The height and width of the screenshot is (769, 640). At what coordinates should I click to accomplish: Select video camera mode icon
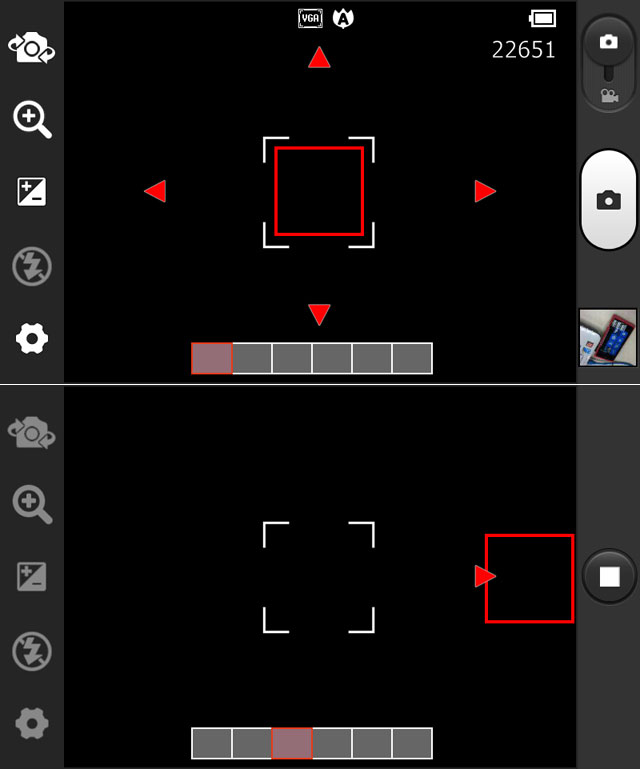[609, 96]
